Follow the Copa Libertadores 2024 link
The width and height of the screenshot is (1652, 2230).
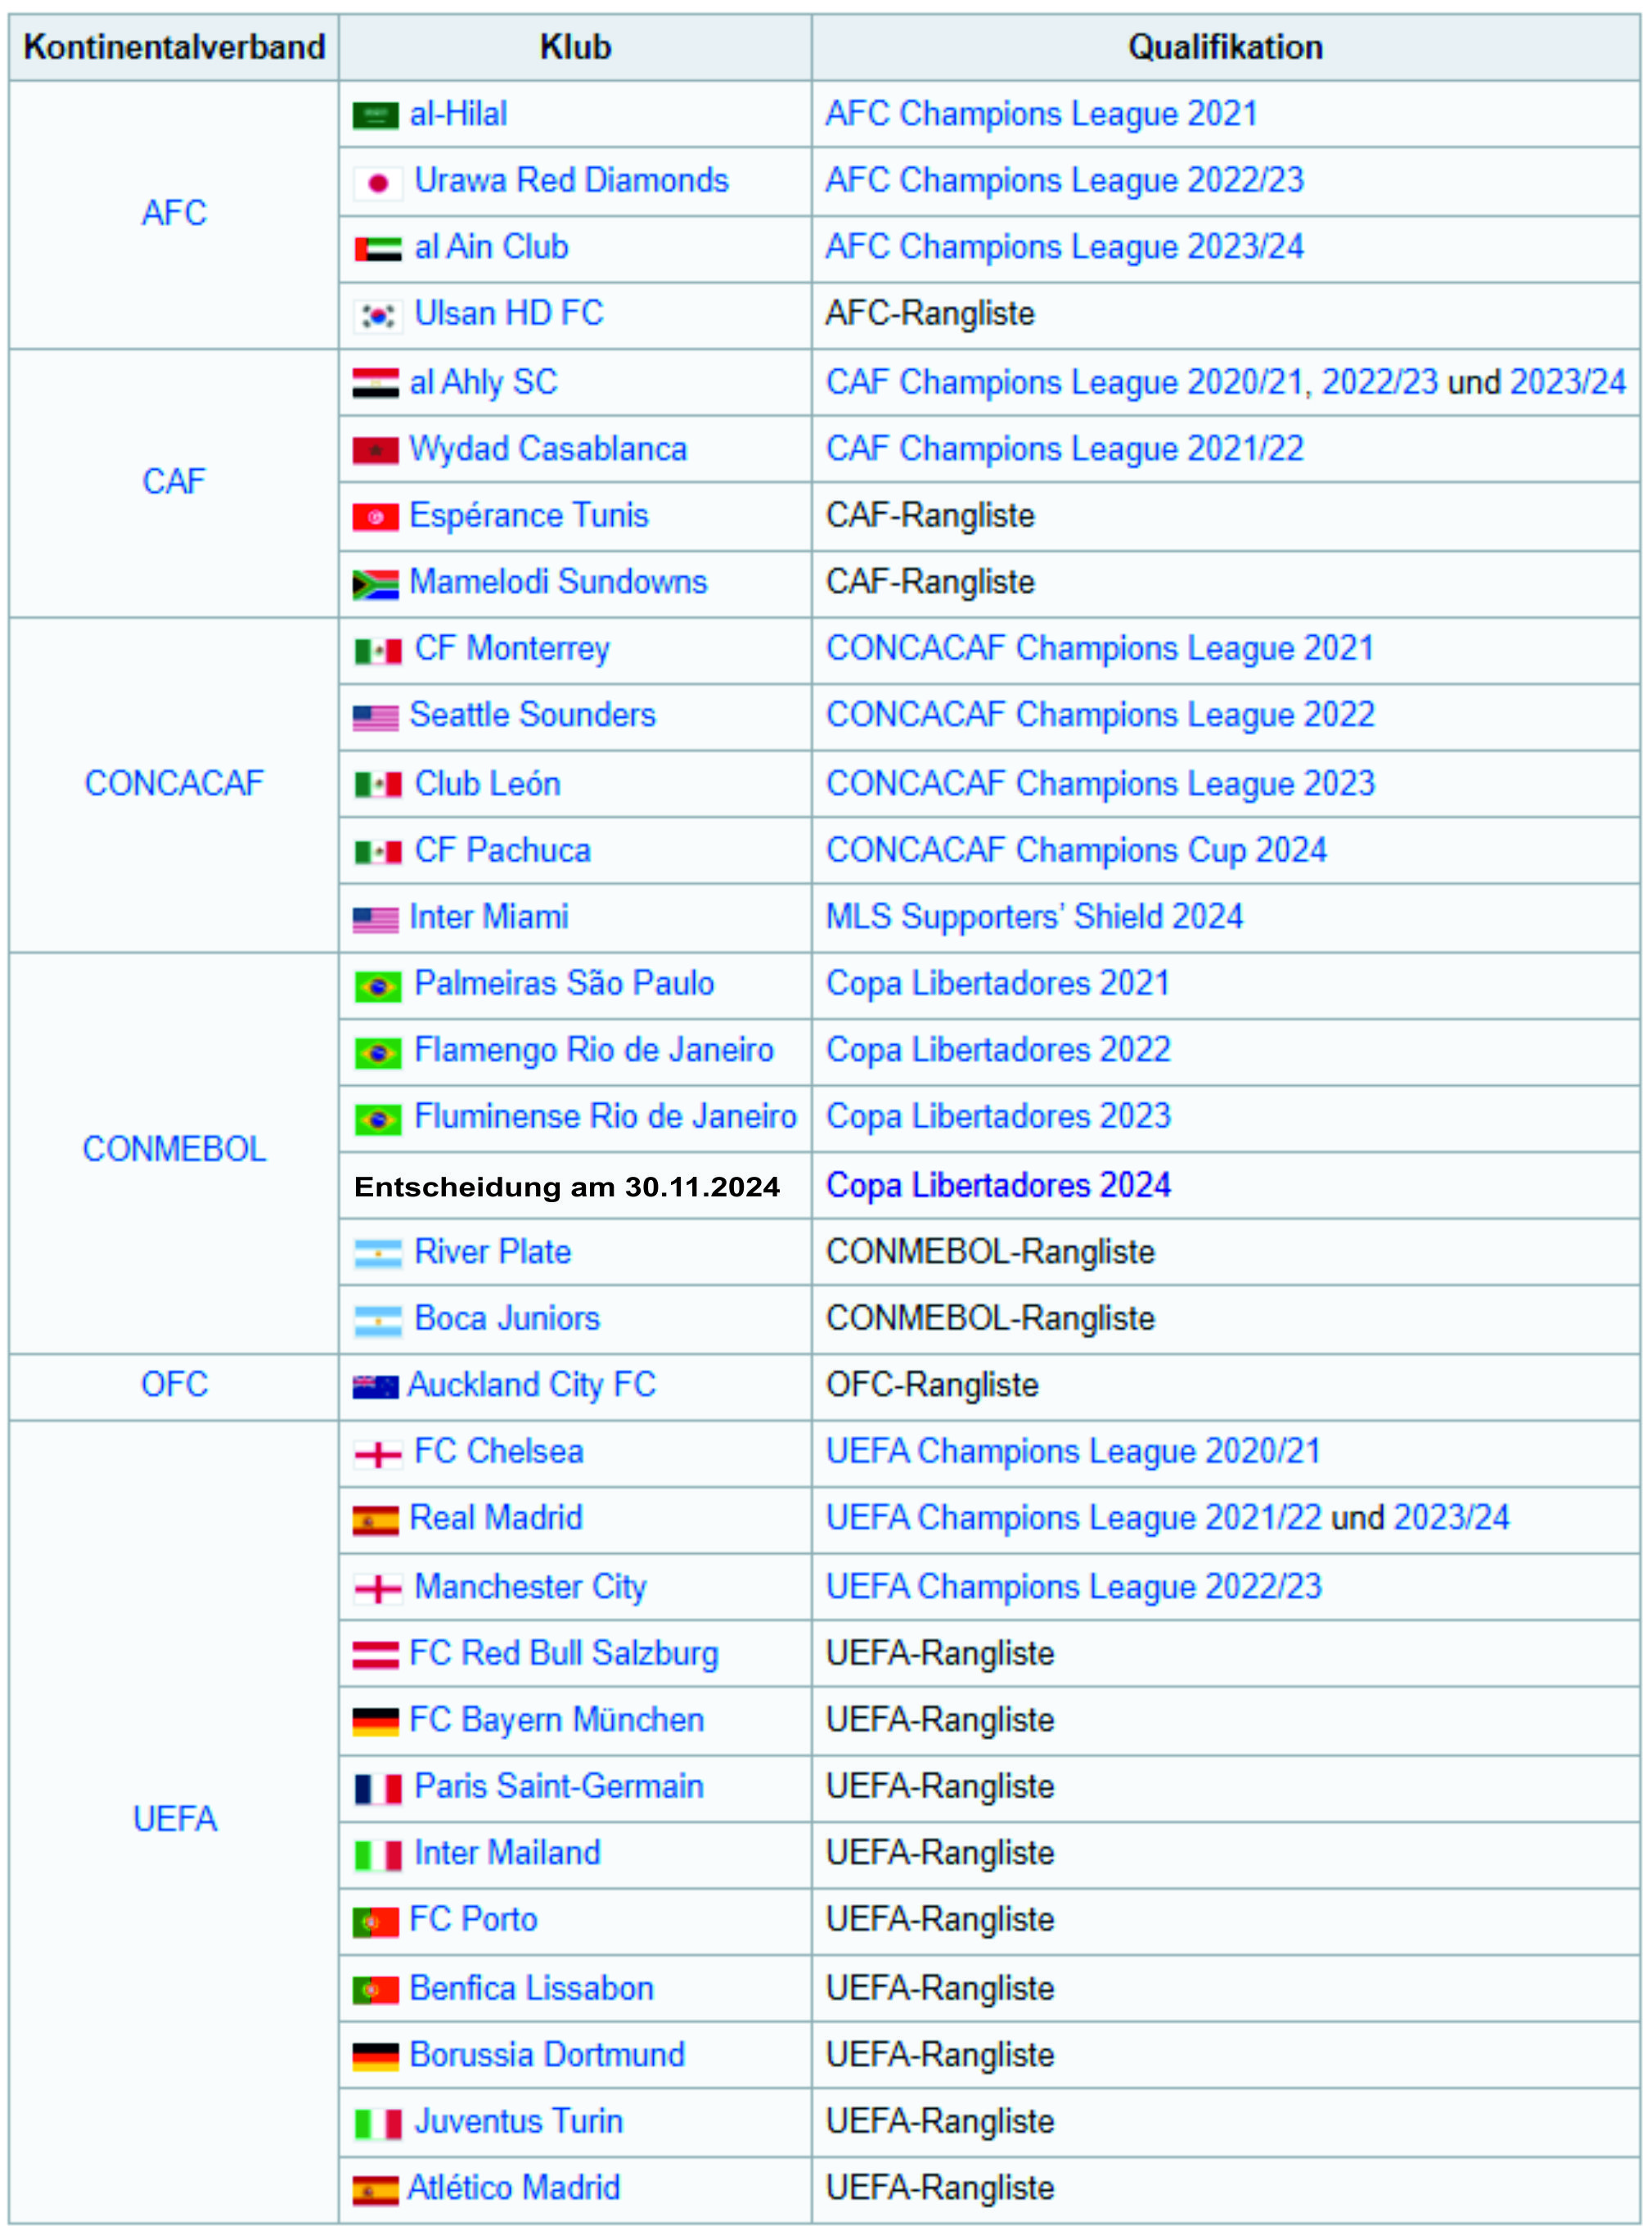coord(998,1186)
